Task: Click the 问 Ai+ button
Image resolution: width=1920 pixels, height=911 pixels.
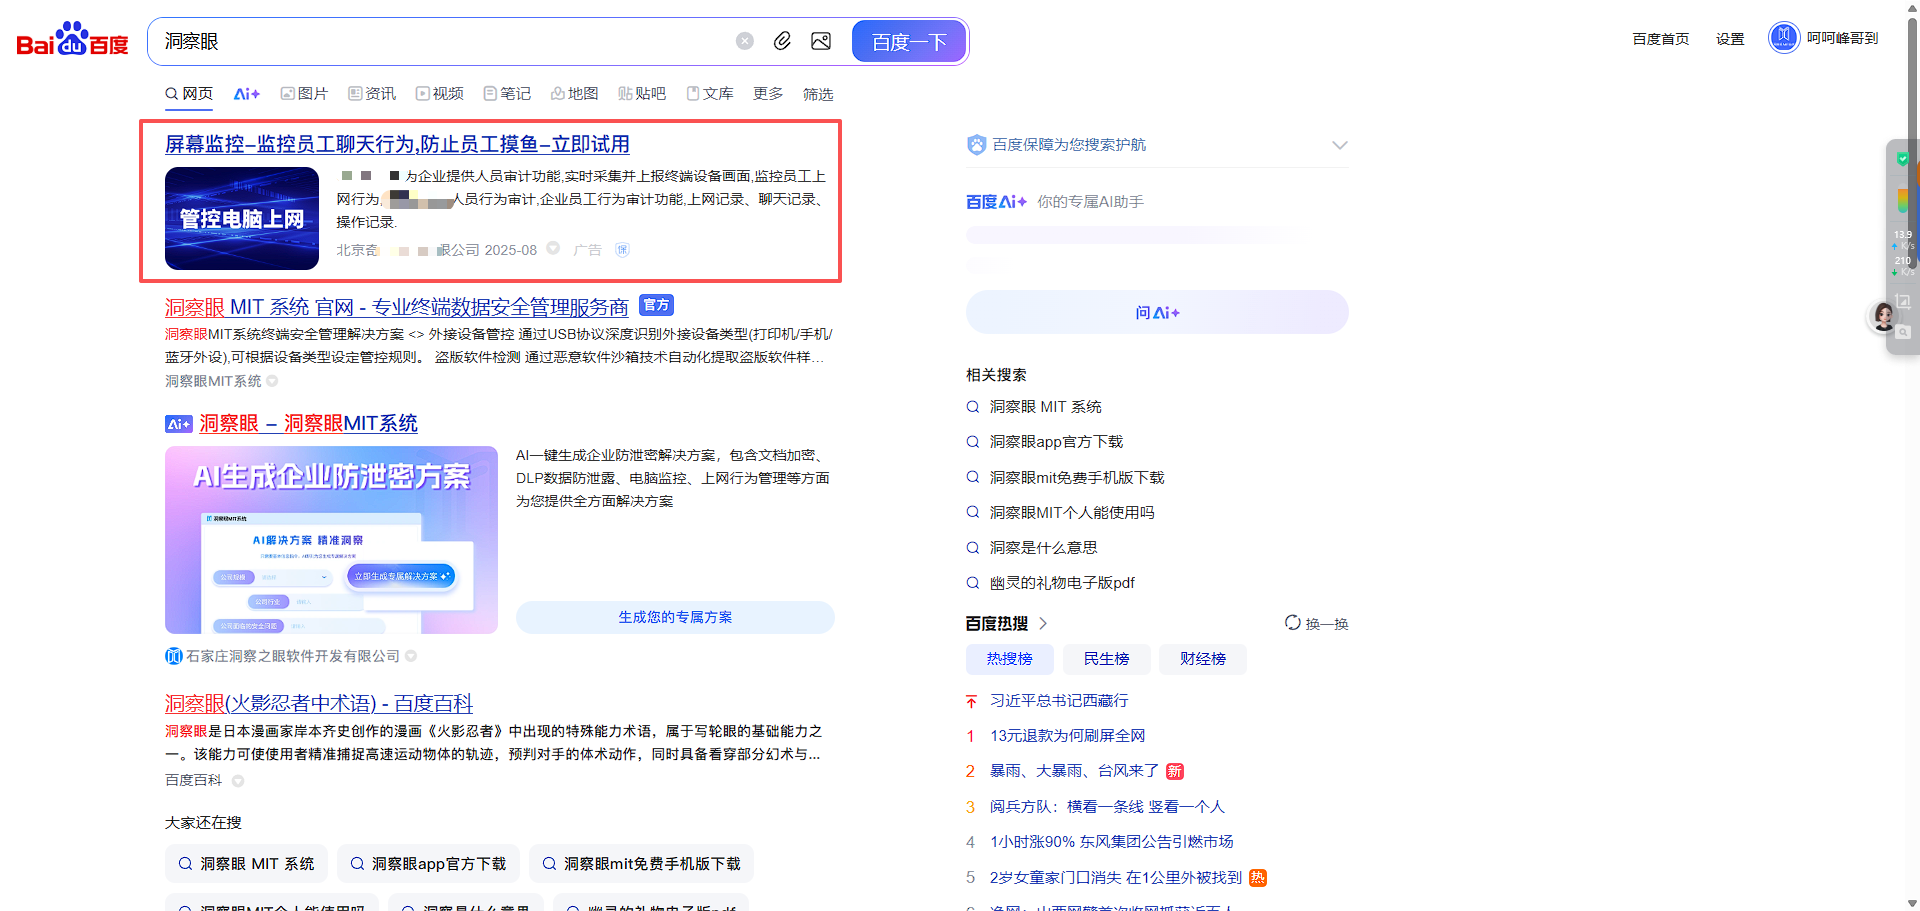Action: pyautogui.click(x=1157, y=312)
